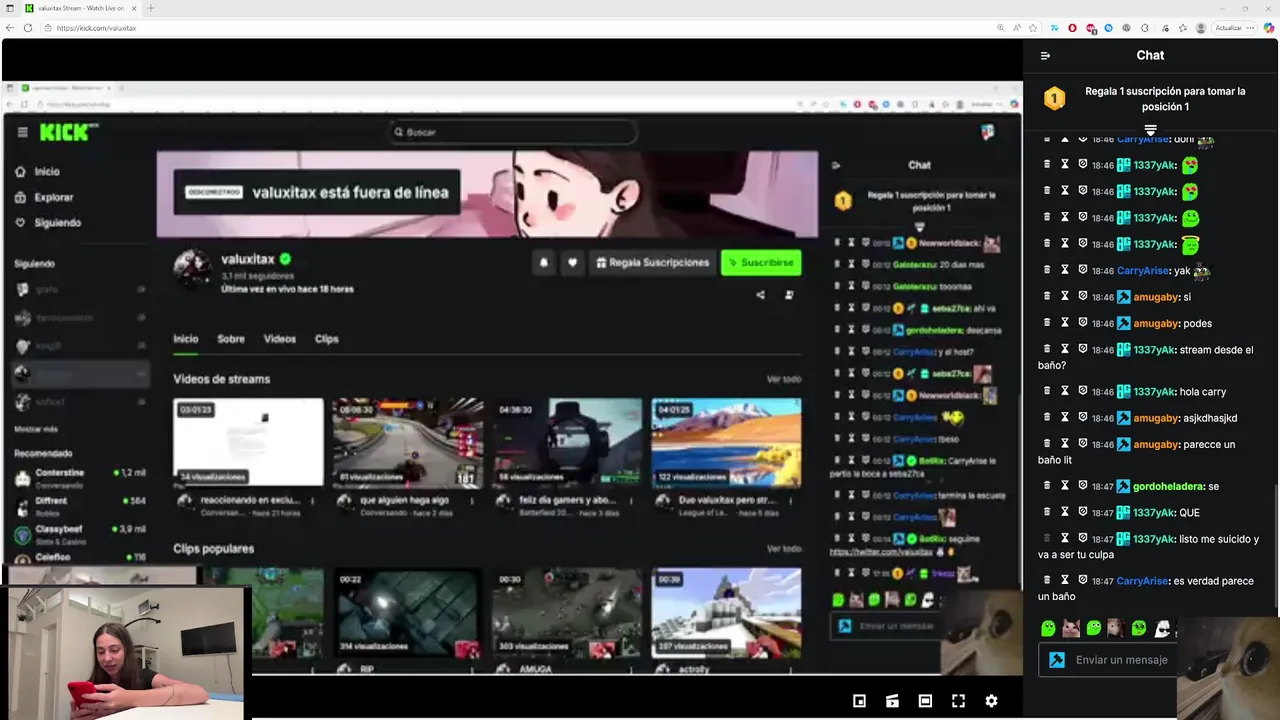Screen dimensions: 1280x720
Task: Insert the first green emote in quick emote row
Action: [x=1048, y=629]
